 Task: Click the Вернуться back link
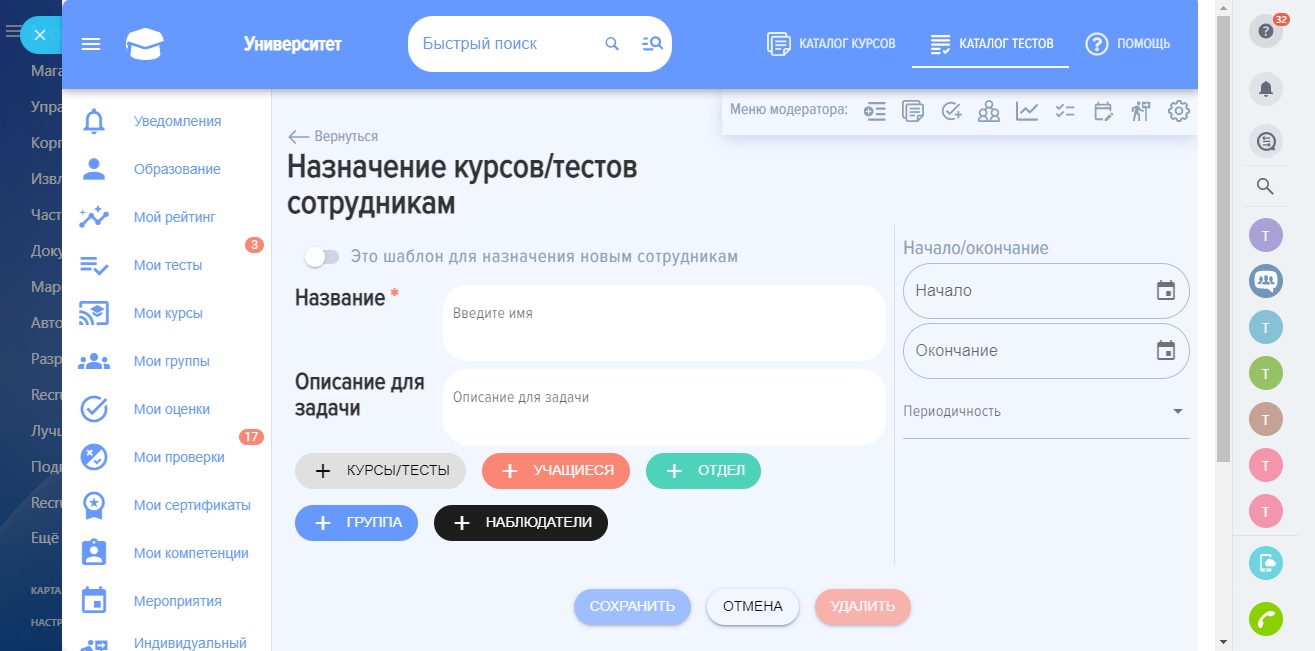[x=333, y=136]
